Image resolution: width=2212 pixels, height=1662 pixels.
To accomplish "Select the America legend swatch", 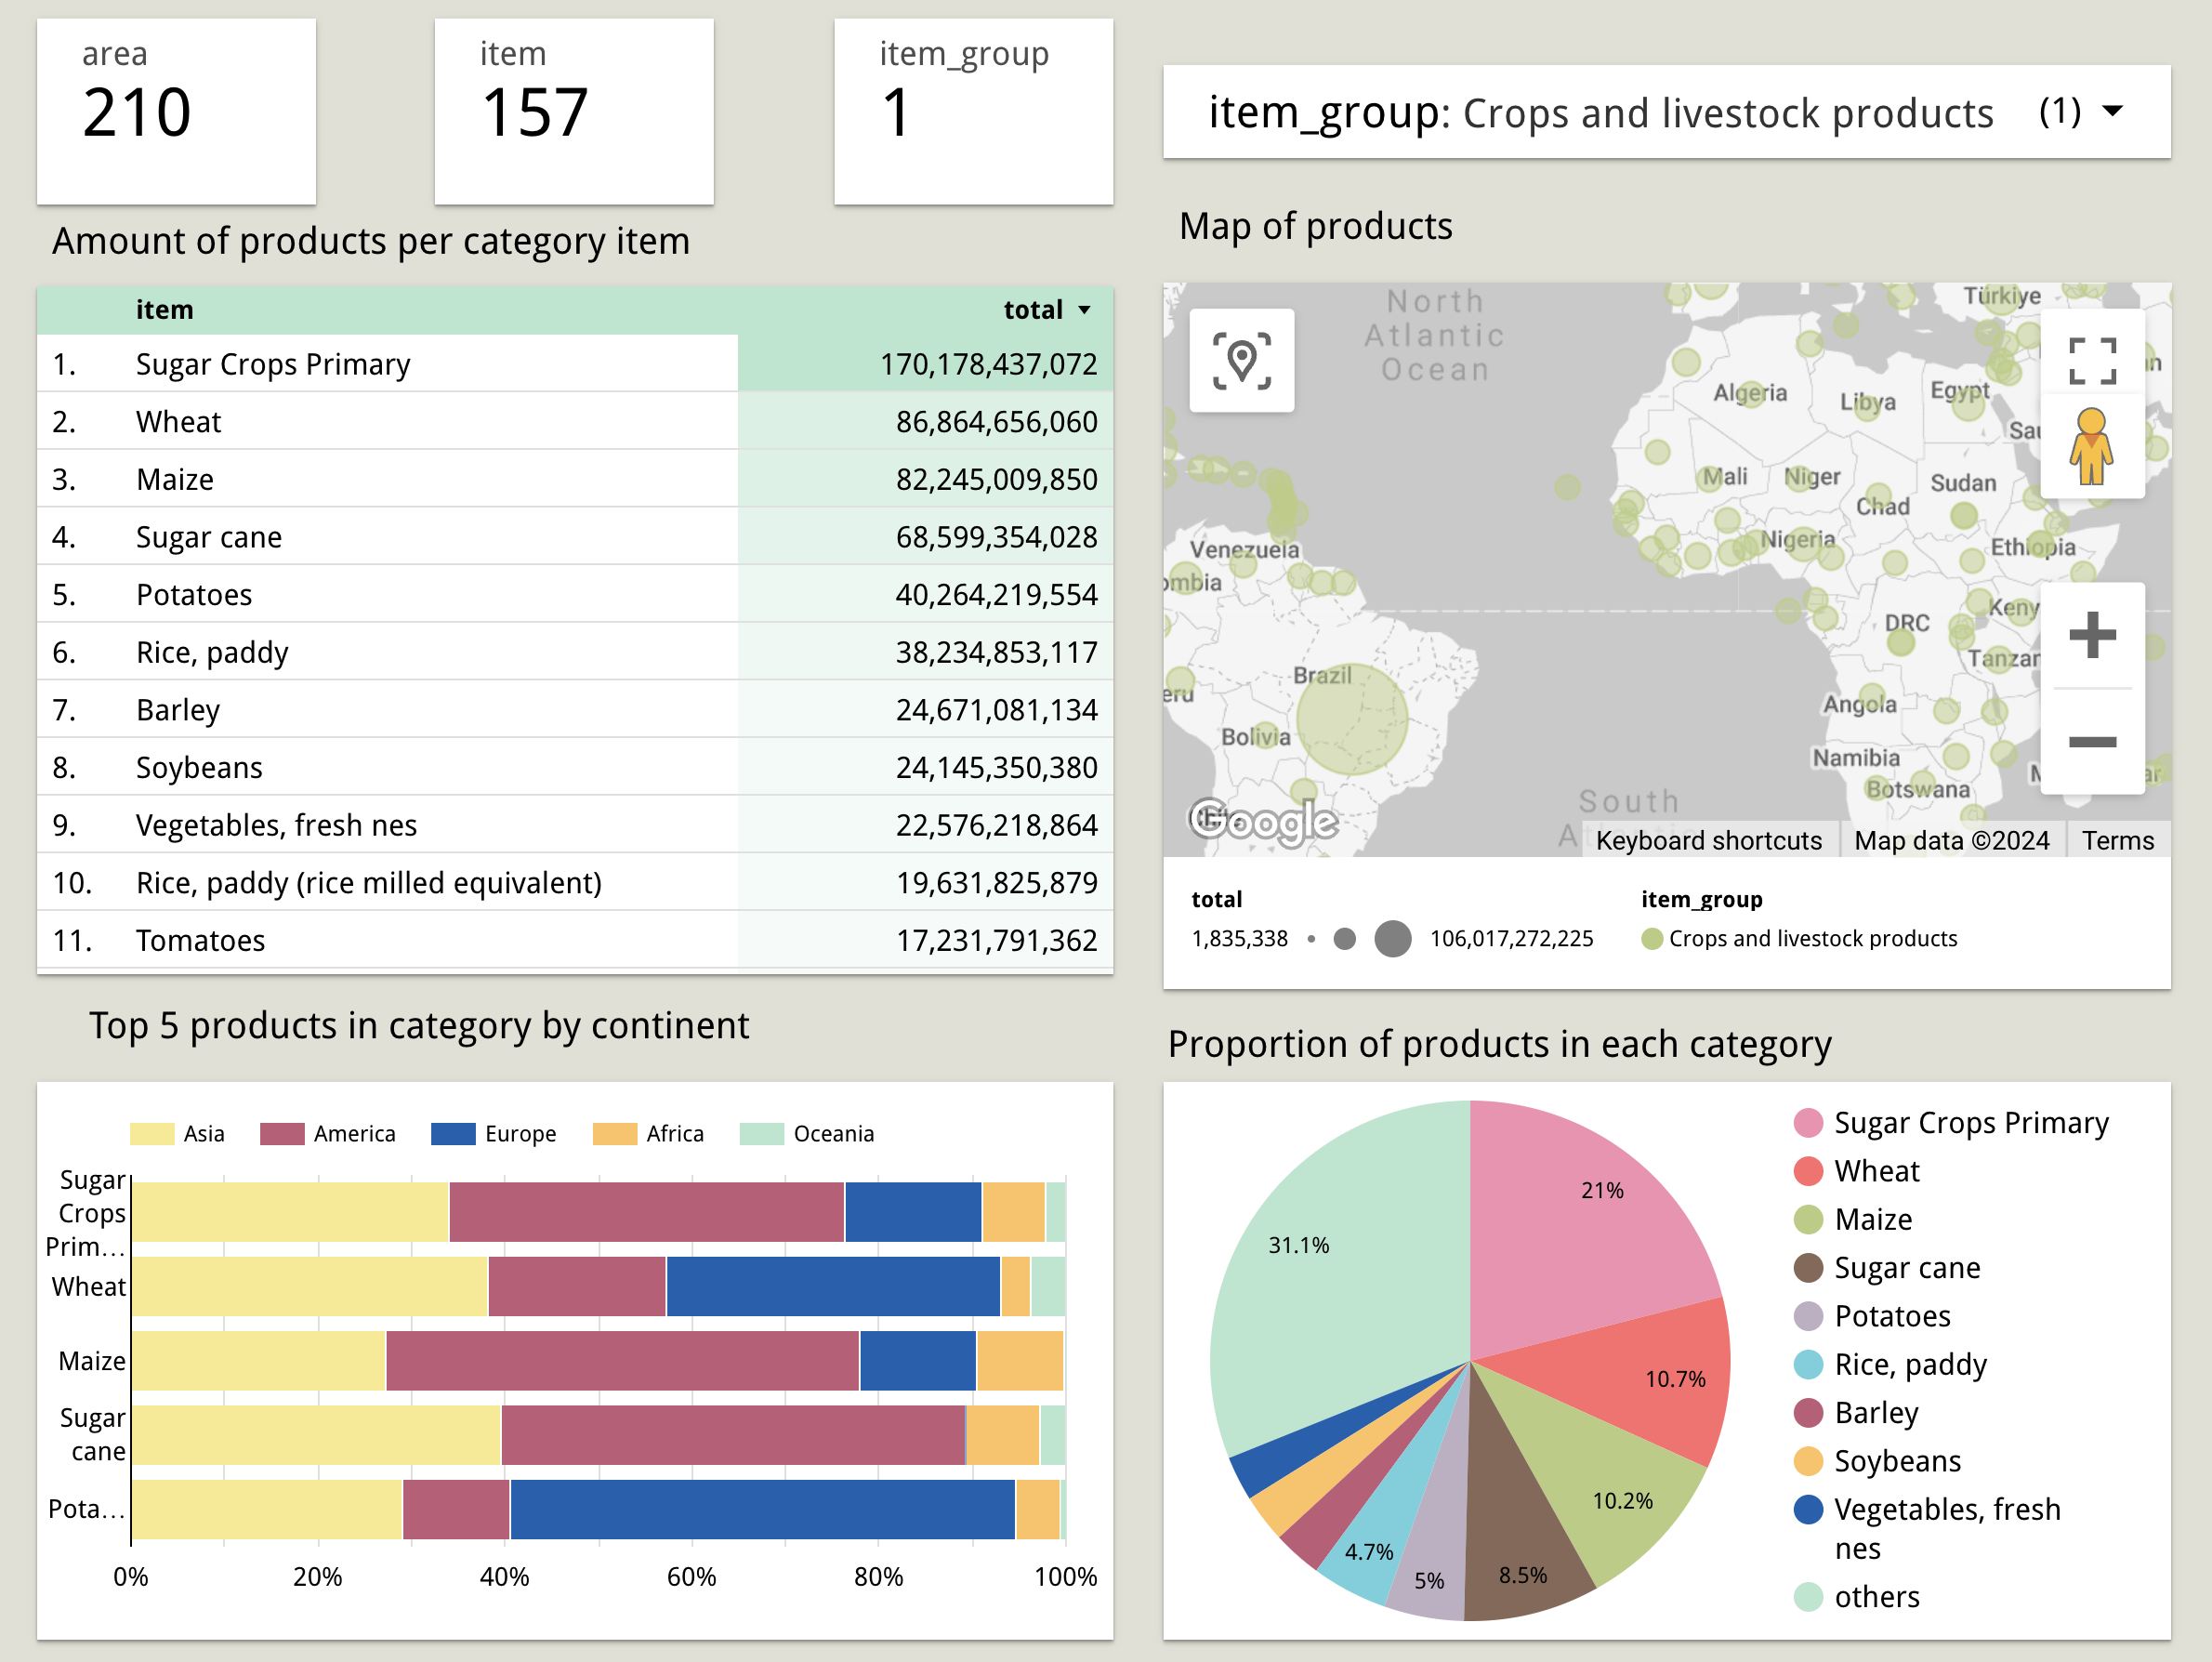I will [282, 1134].
